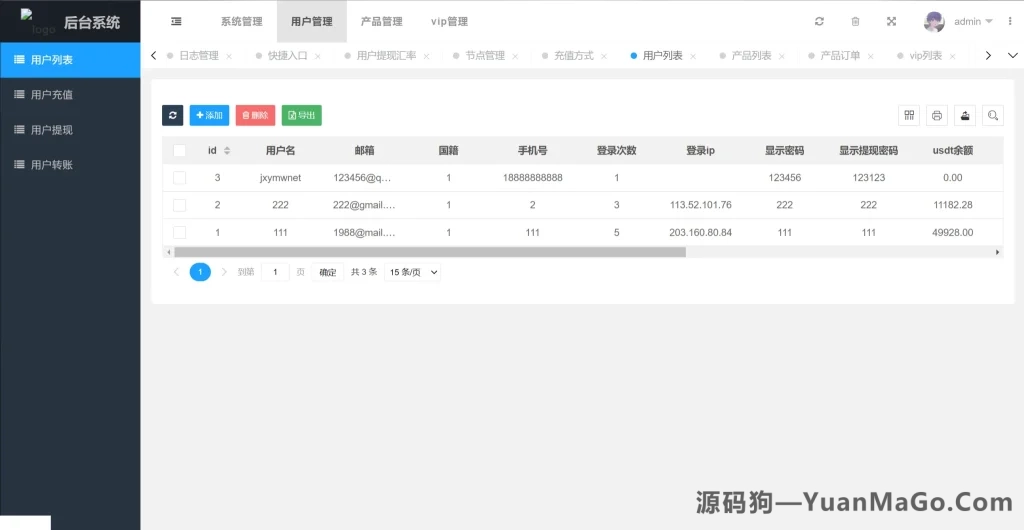This screenshot has width=1024, height=530.
Task: Click the refresh icon in top header
Action: (819, 22)
